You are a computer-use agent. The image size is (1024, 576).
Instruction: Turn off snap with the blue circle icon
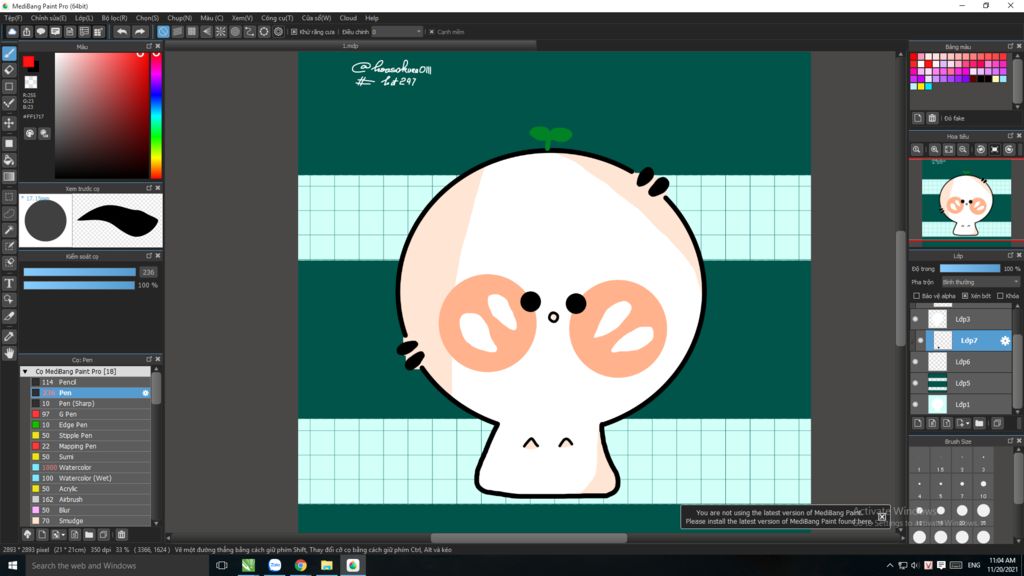point(163,31)
